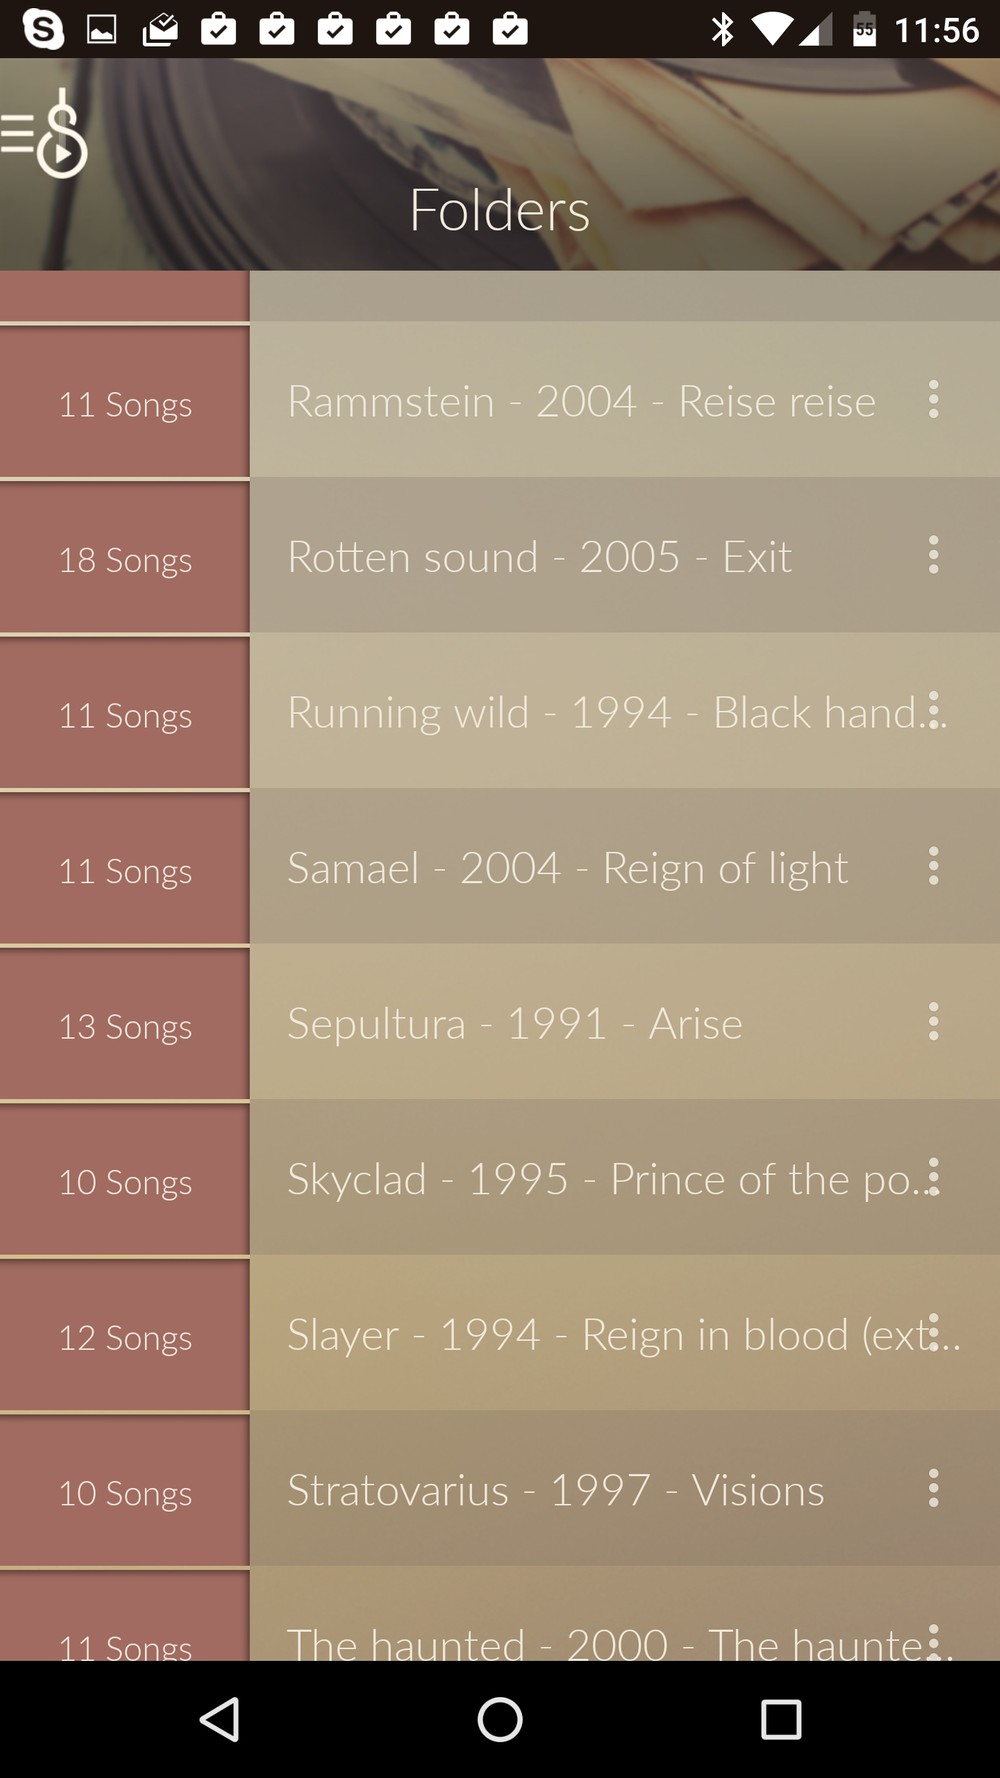The width and height of the screenshot is (1000, 1778).
Task: Open more options for Rotten sound Exit
Action: tap(933, 555)
